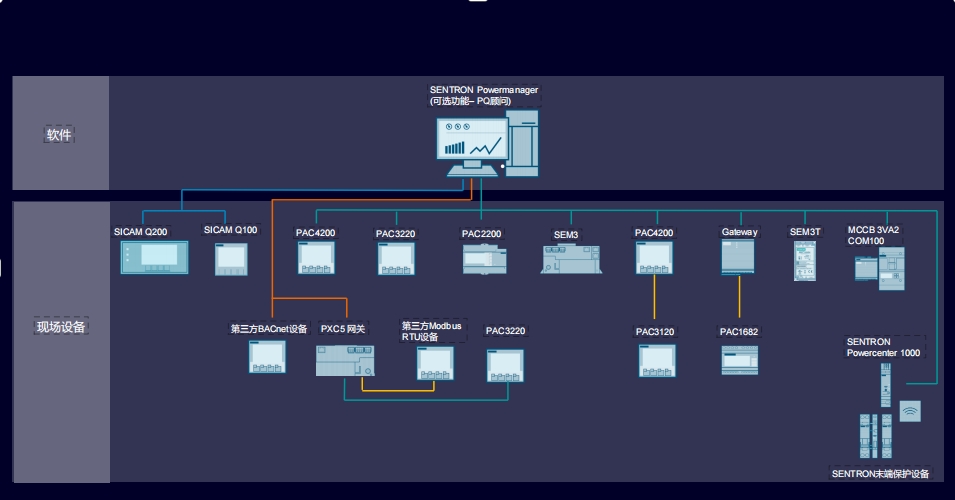Select the SICAM Q200 device icon
Image resolution: width=955 pixels, height=500 pixels.
[154, 257]
